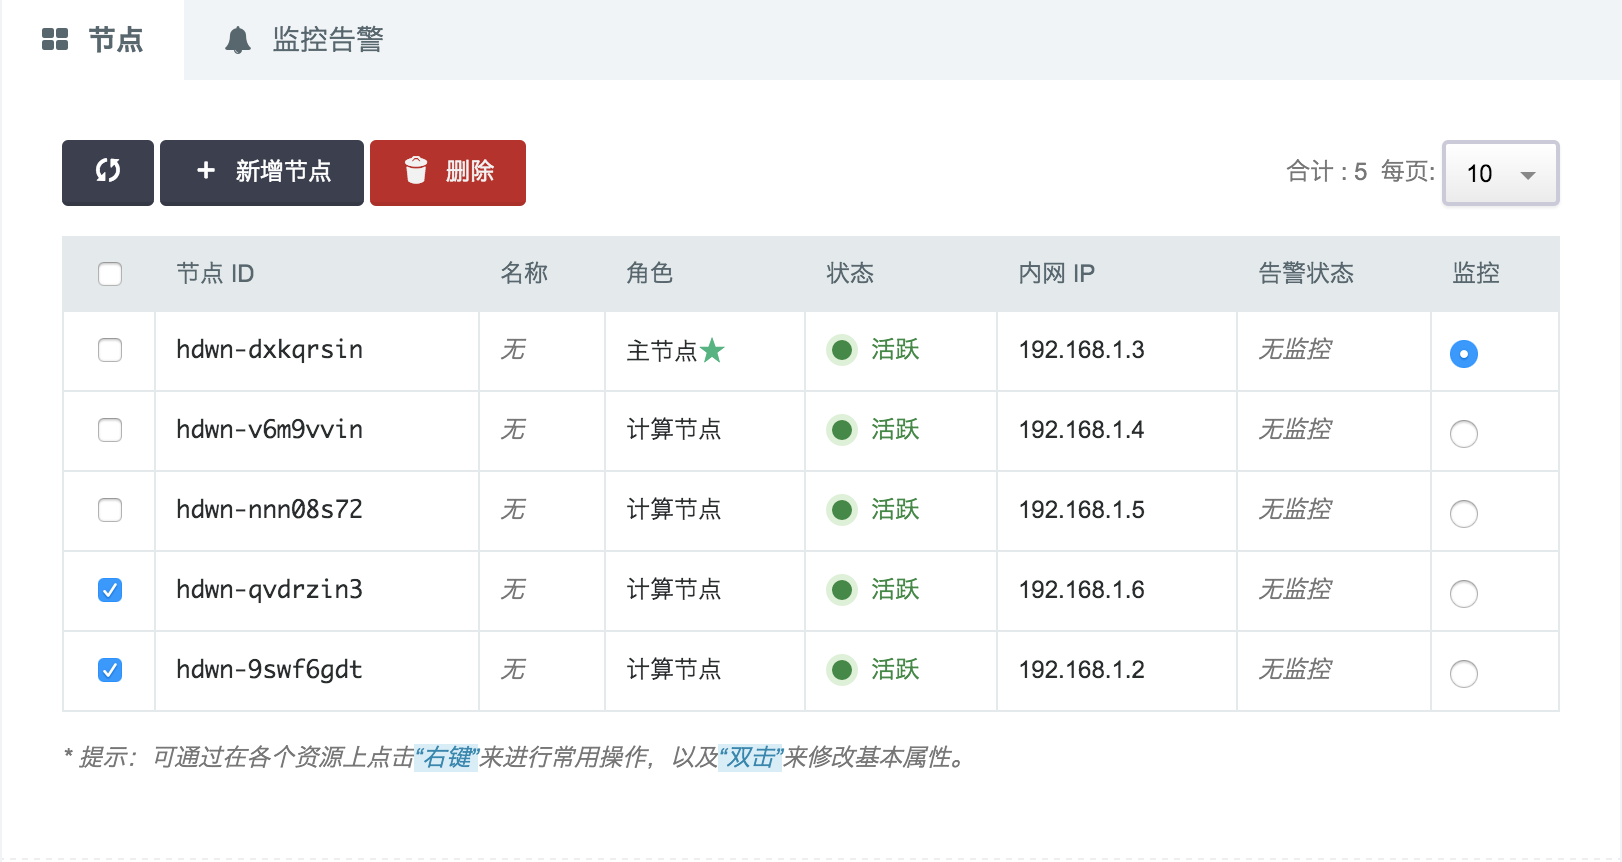Select monitor radio for 192.168.1.4
Viewport: 1622px width, 862px height.
(x=1464, y=434)
